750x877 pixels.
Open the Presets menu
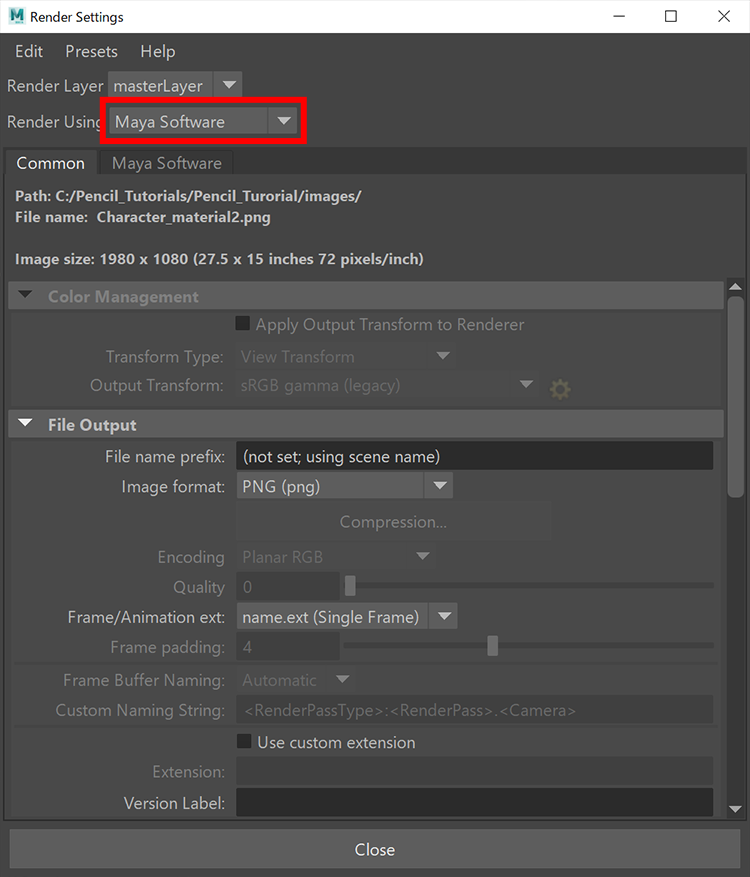click(x=91, y=51)
